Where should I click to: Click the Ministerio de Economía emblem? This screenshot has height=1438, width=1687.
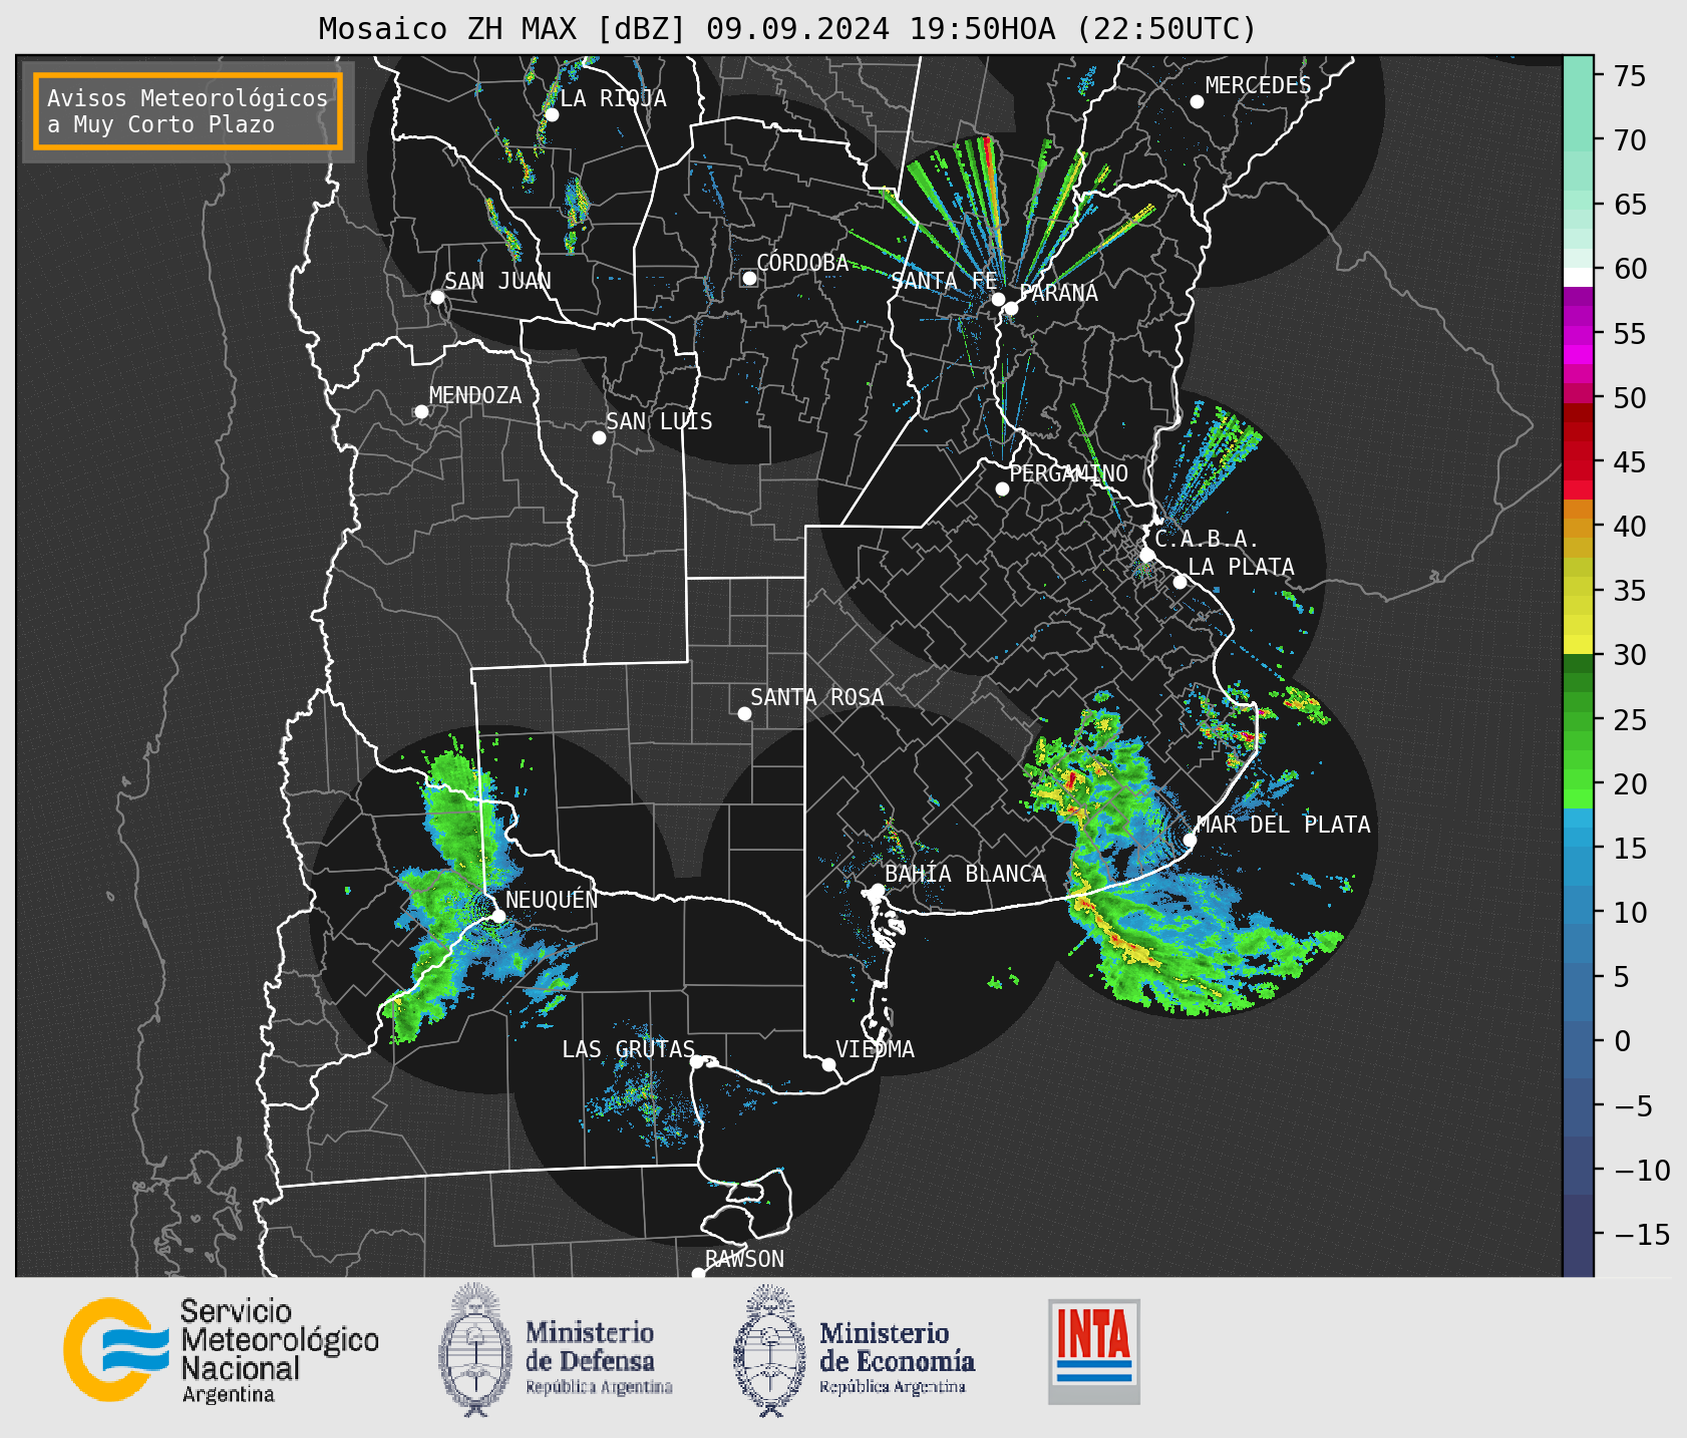pyautogui.click(x=769, y=1351)
